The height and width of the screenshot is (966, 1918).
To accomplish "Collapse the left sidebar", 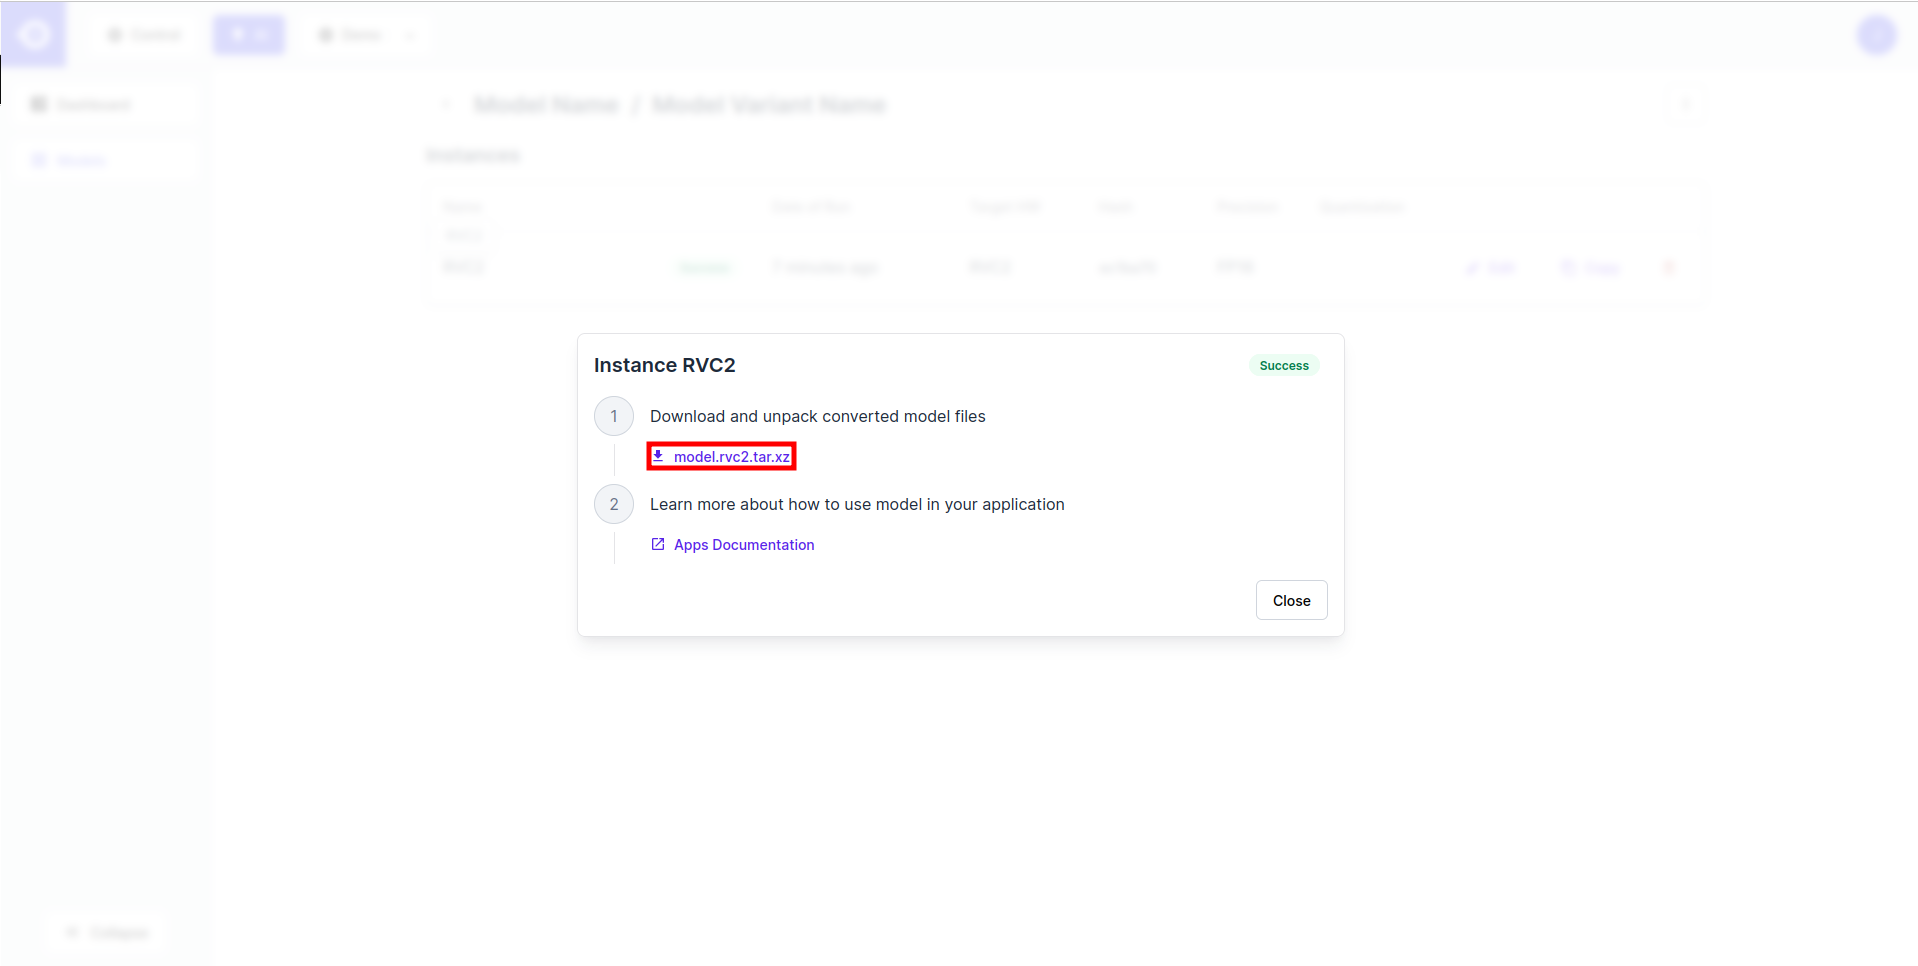I will coord(106,933).
